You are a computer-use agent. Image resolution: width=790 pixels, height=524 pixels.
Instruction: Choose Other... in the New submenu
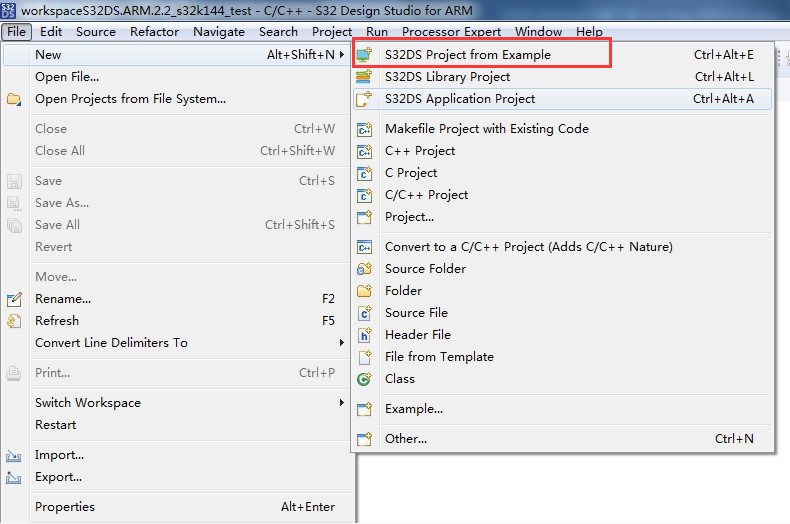point(562,439)
